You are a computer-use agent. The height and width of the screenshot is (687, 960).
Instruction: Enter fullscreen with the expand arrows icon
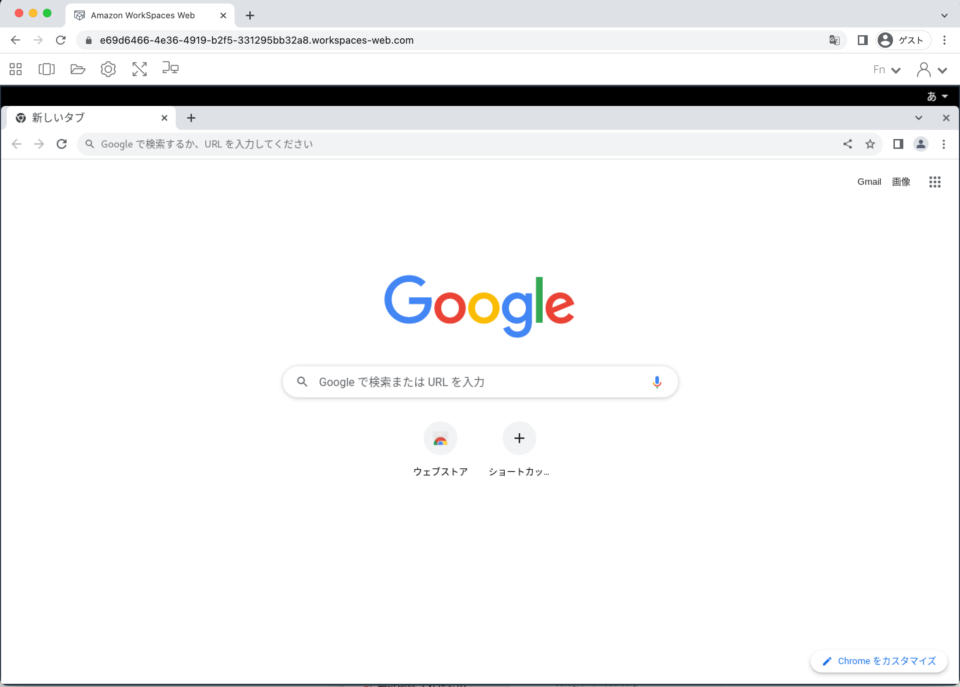pyautogui.click(x=140, y=69)
